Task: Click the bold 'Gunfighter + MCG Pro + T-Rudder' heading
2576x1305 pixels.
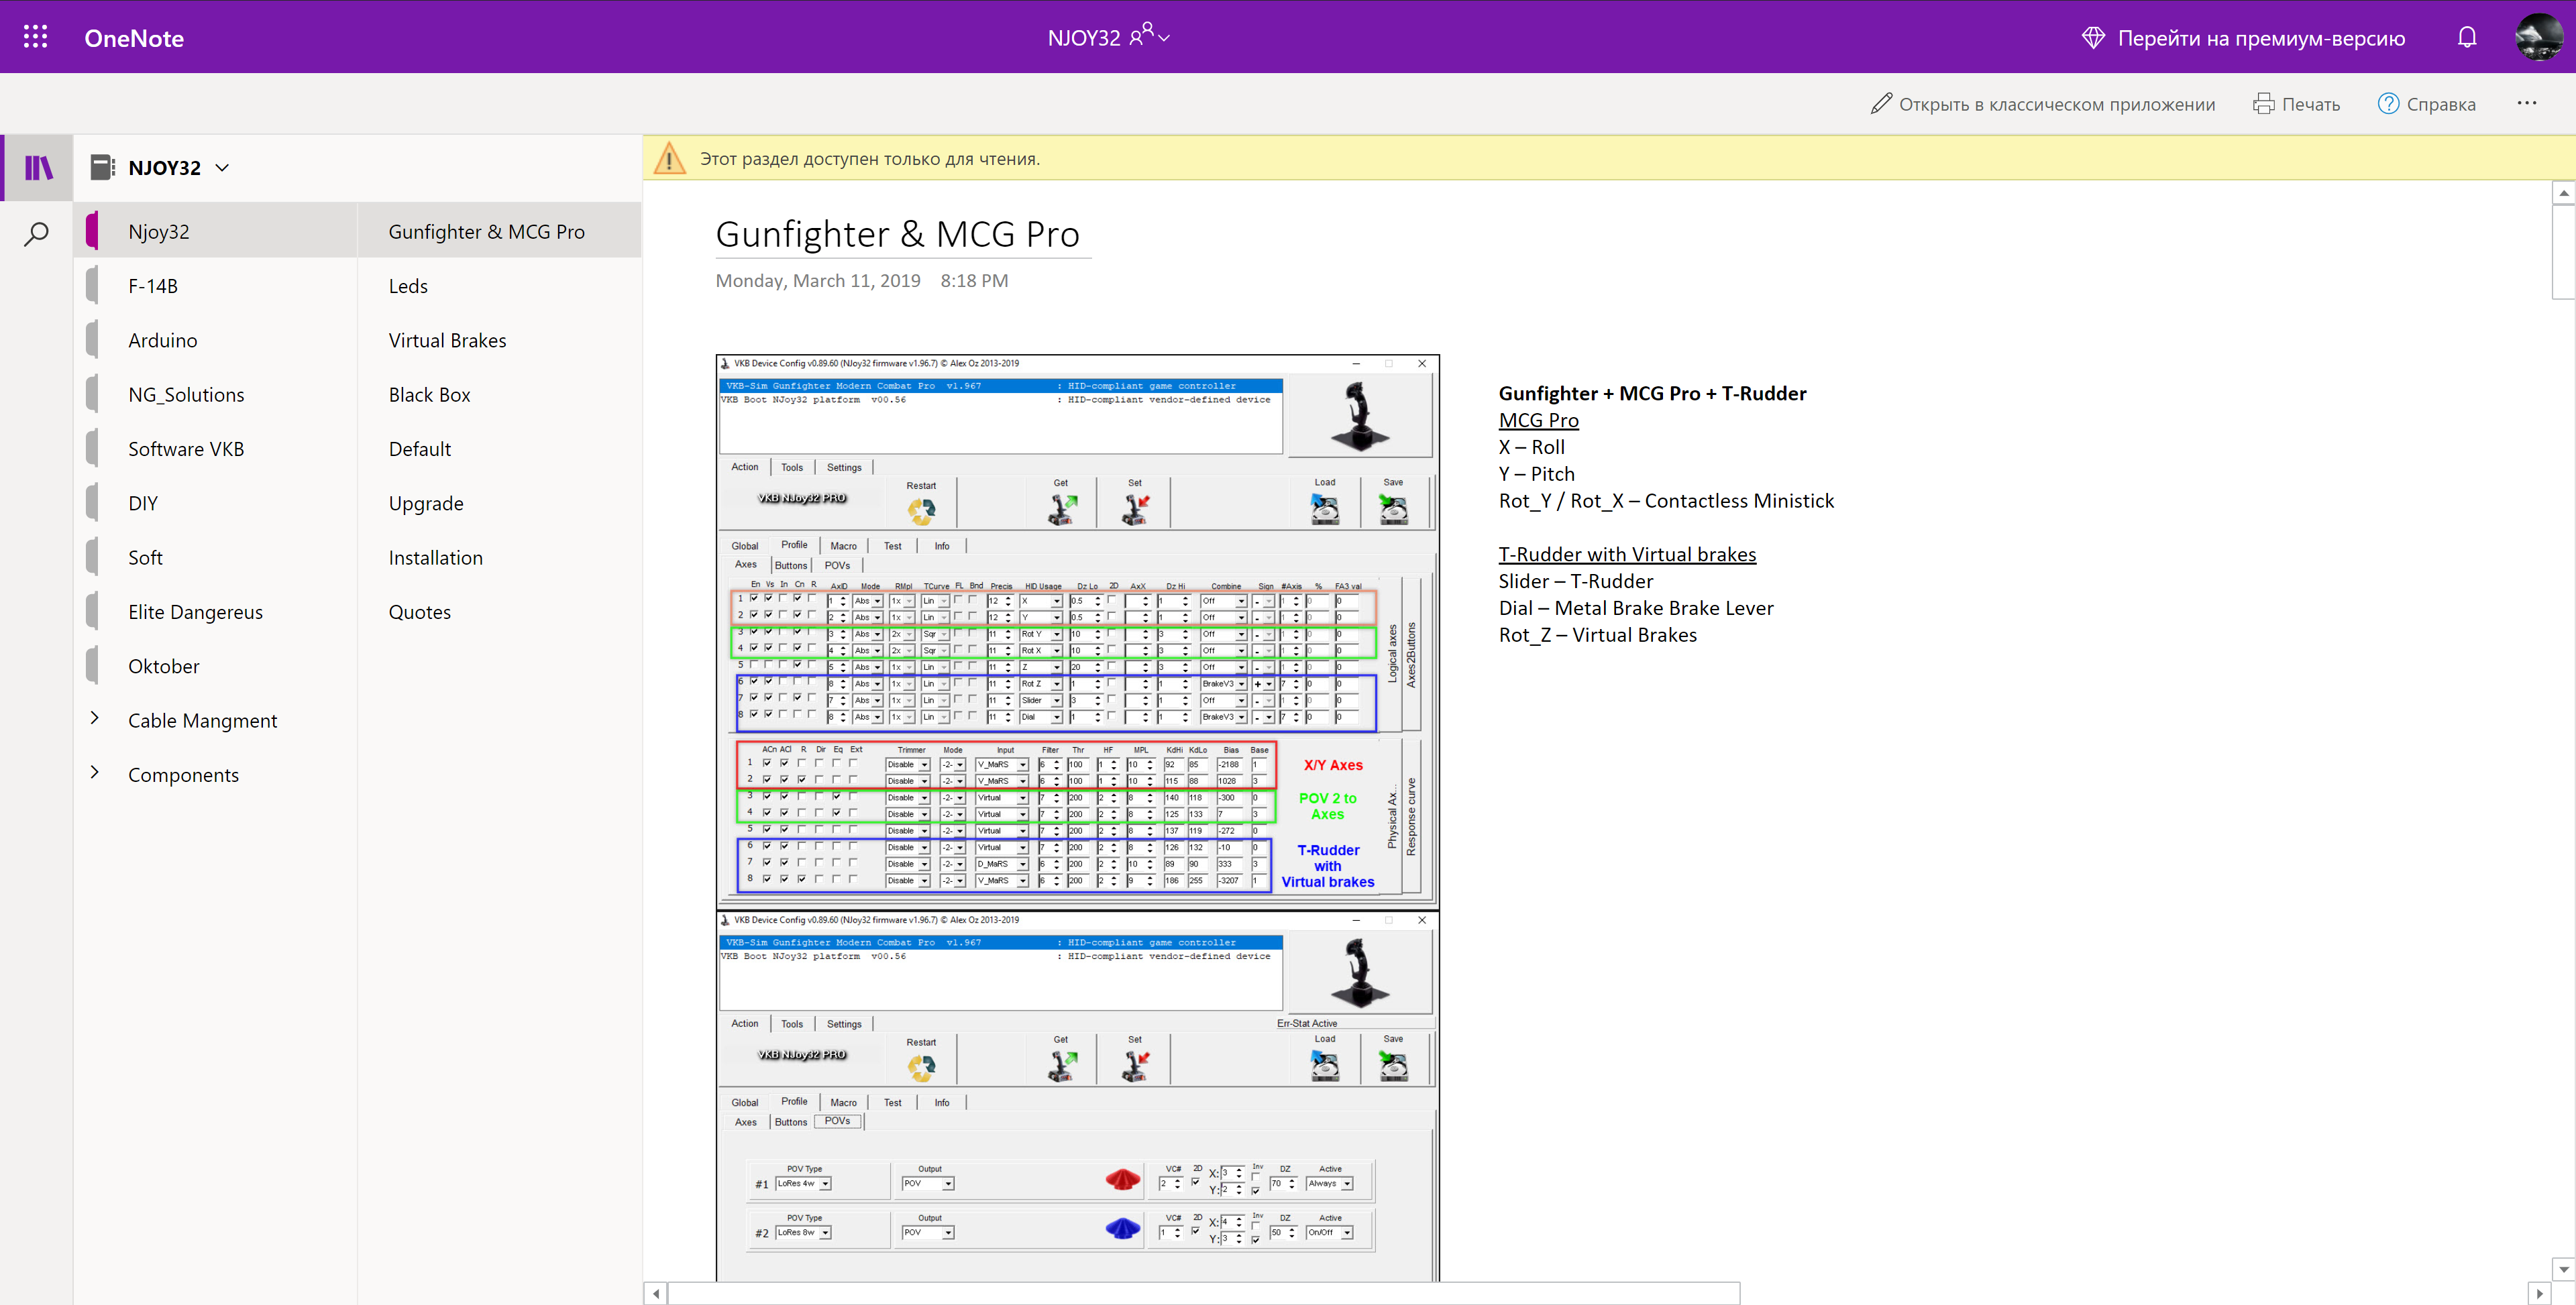Action: (x=1652, y=393)
